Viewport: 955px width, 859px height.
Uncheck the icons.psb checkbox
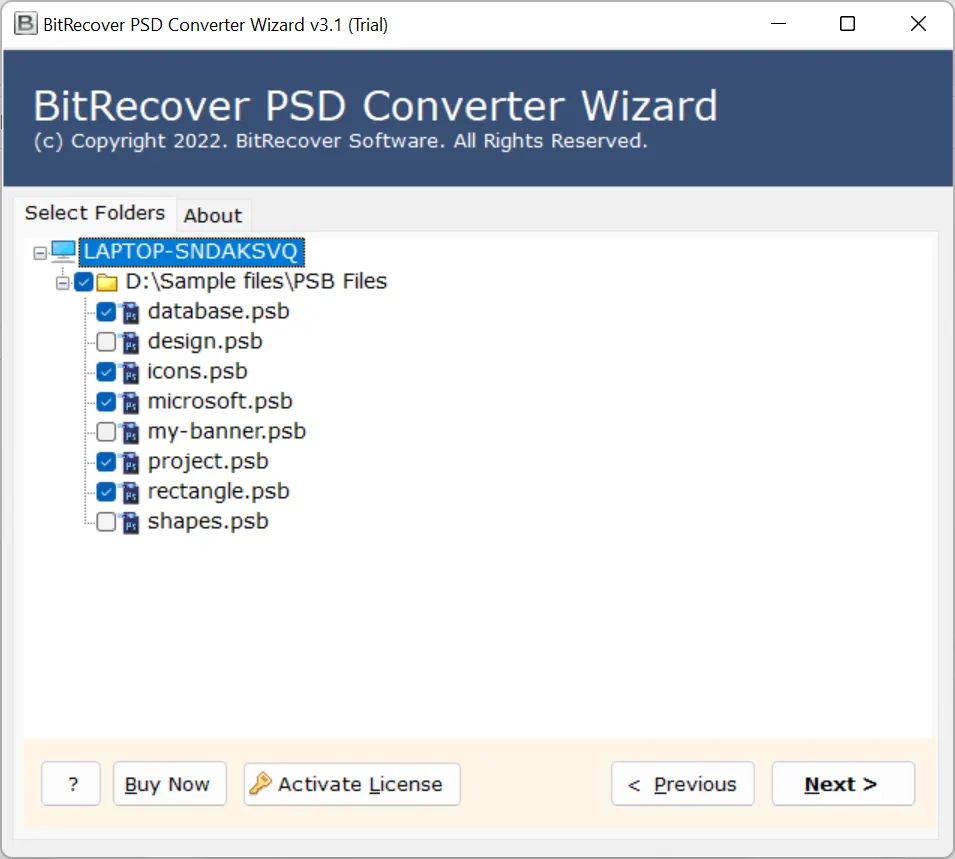(x=106, y=372)
